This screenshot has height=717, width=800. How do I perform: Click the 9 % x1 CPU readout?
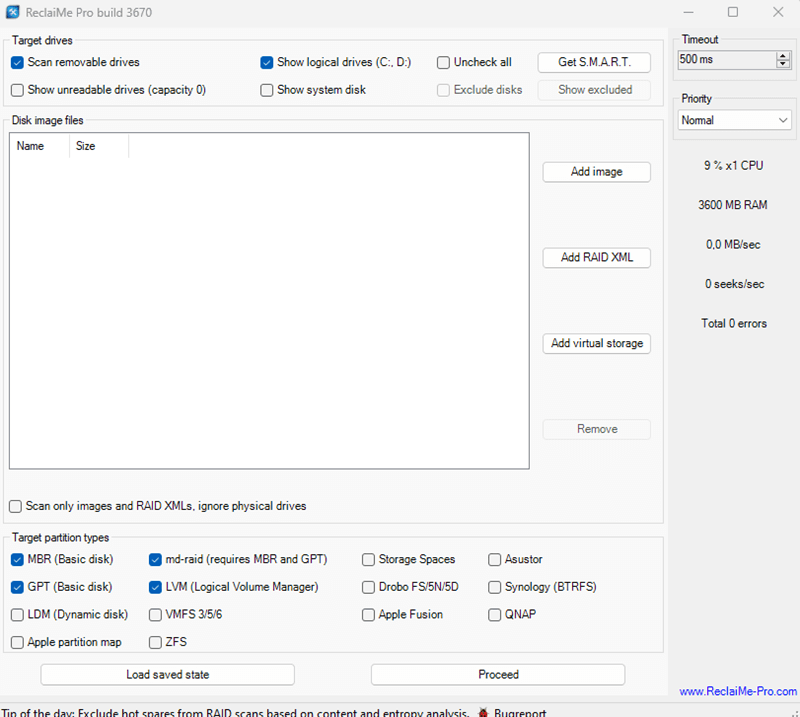coord(734,166)
